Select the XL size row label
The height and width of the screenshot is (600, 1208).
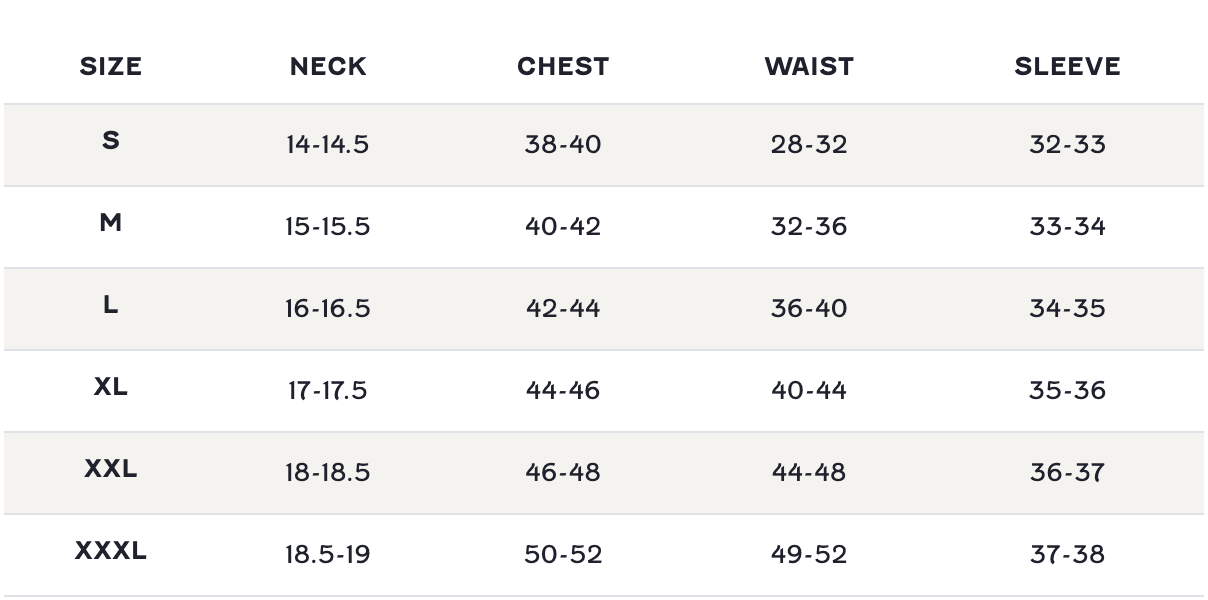pos(111,387)
